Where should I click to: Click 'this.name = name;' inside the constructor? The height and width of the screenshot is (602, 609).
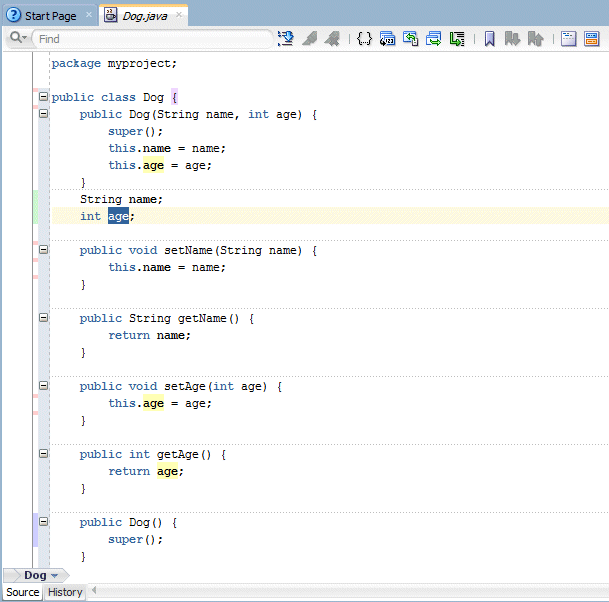pyautogui.click(x=167, y=148)
